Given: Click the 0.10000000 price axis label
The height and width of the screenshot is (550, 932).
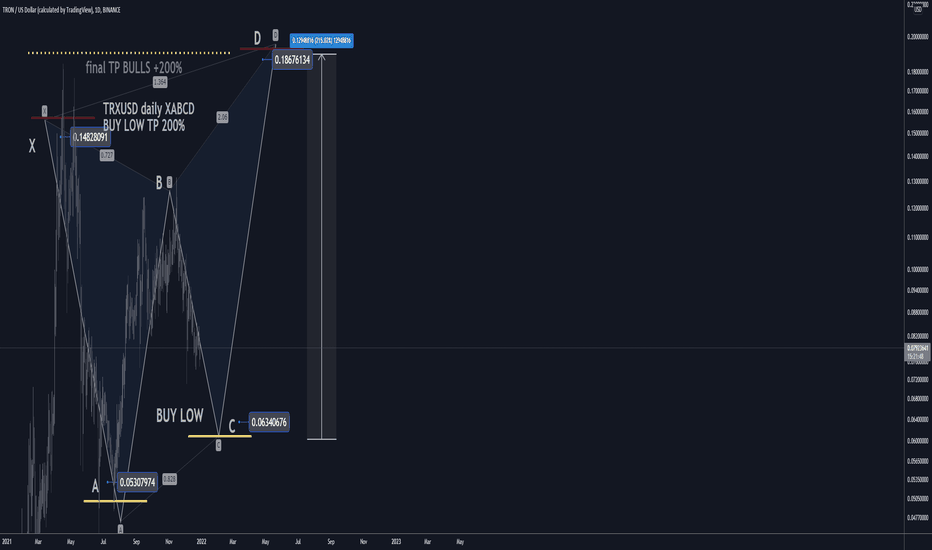Looking at the screenshot, I should (x=918, y=269).
